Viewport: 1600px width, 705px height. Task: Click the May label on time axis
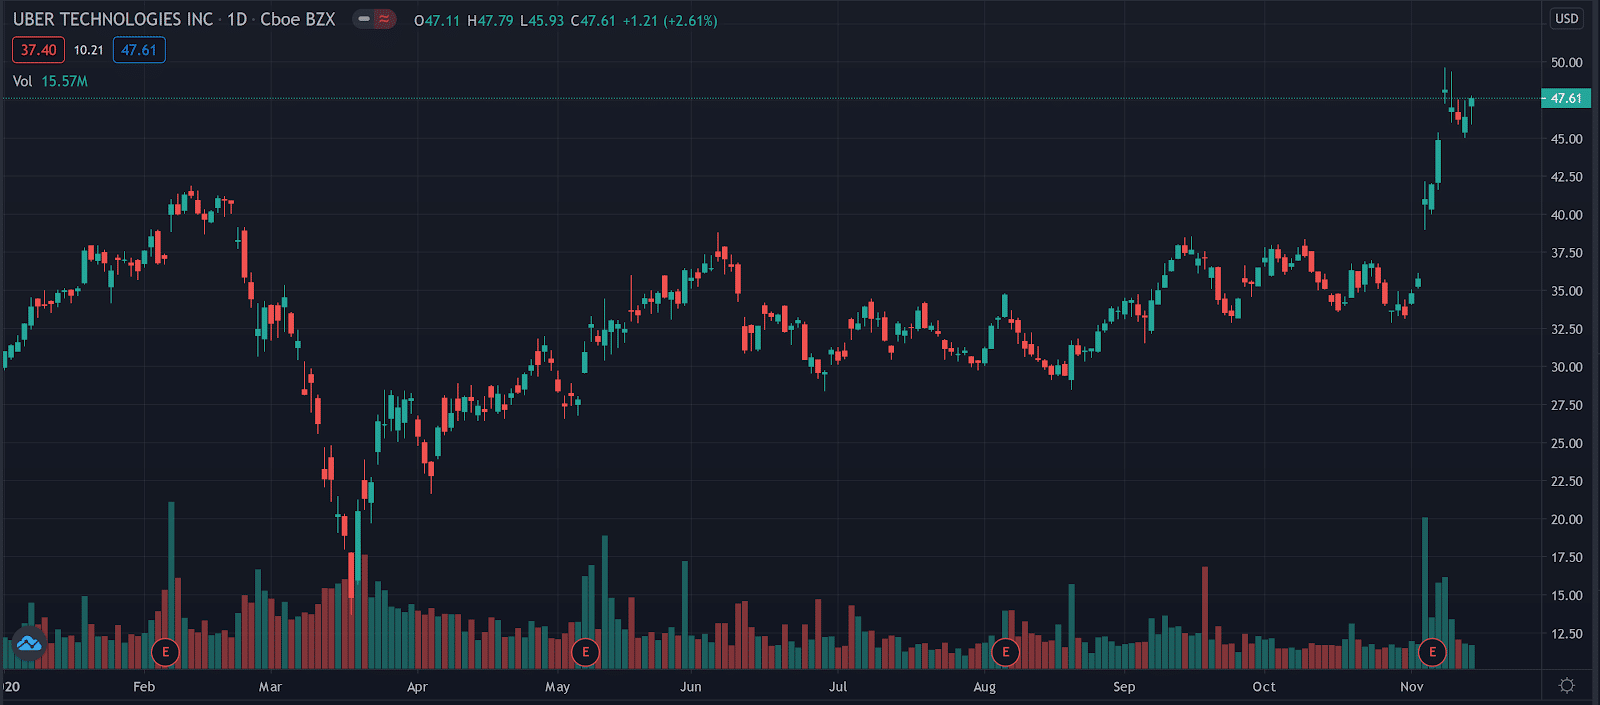pos(557,687)
